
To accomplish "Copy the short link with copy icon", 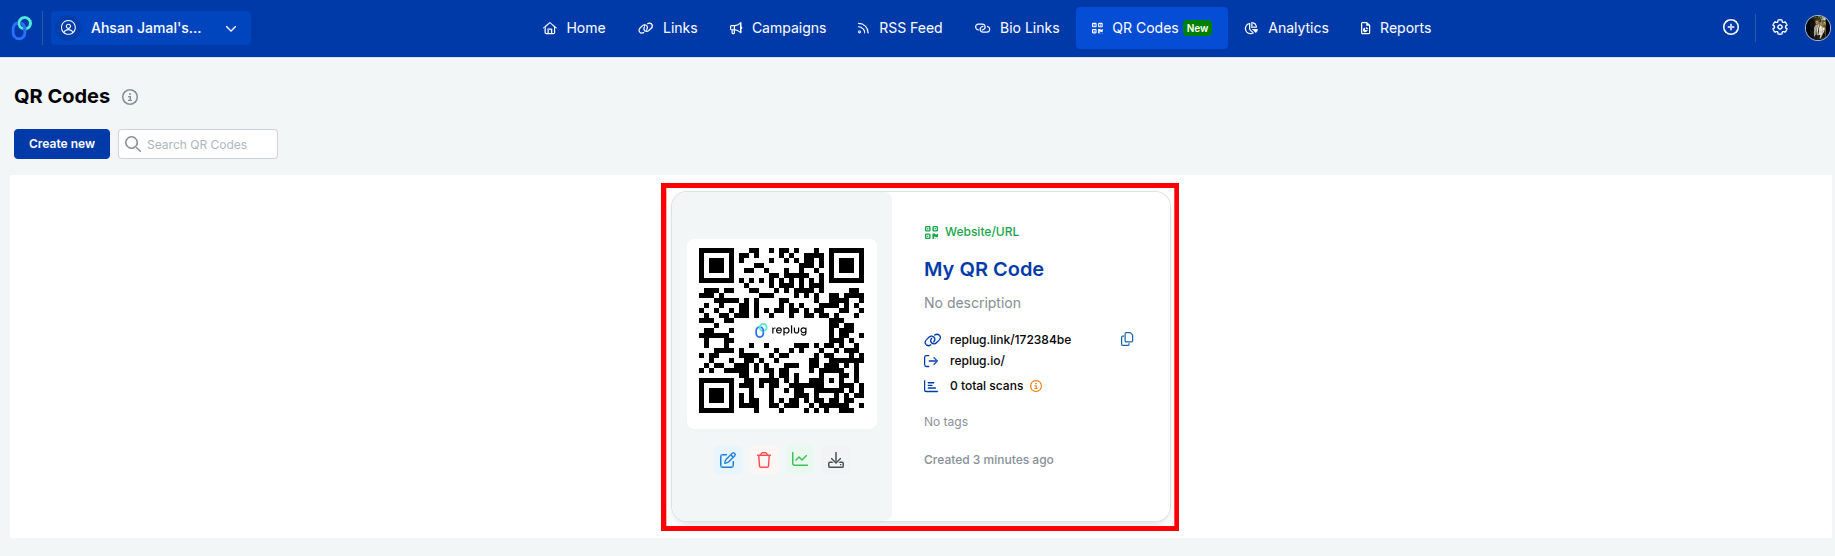I will [x=1127, y=339].
